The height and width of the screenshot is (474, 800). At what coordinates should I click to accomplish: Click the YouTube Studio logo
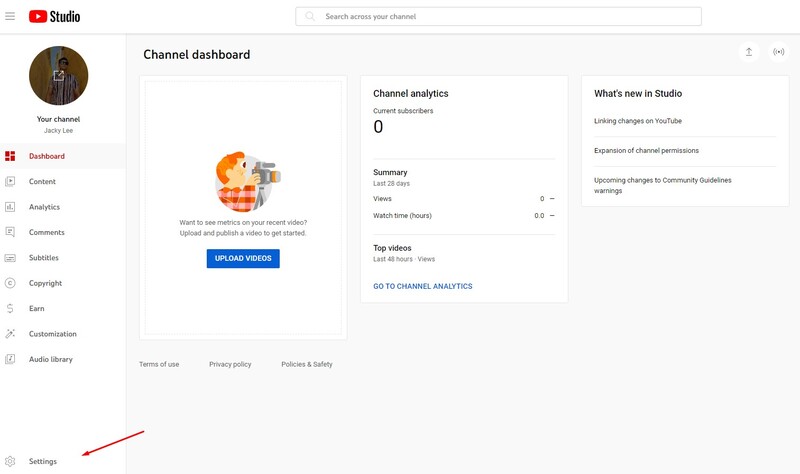pos(54,16)
